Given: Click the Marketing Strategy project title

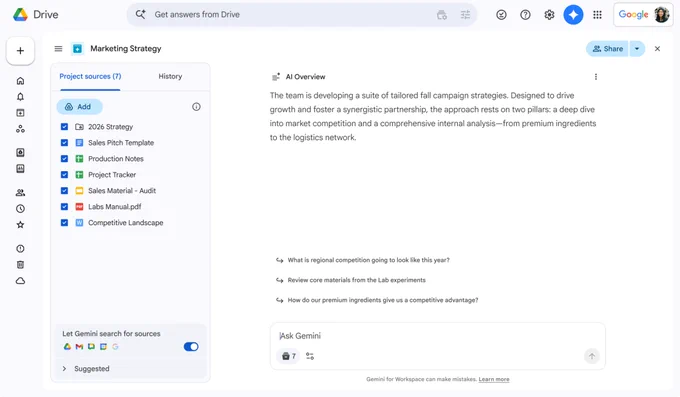Looking at the screenshot, I should [126, 49].
